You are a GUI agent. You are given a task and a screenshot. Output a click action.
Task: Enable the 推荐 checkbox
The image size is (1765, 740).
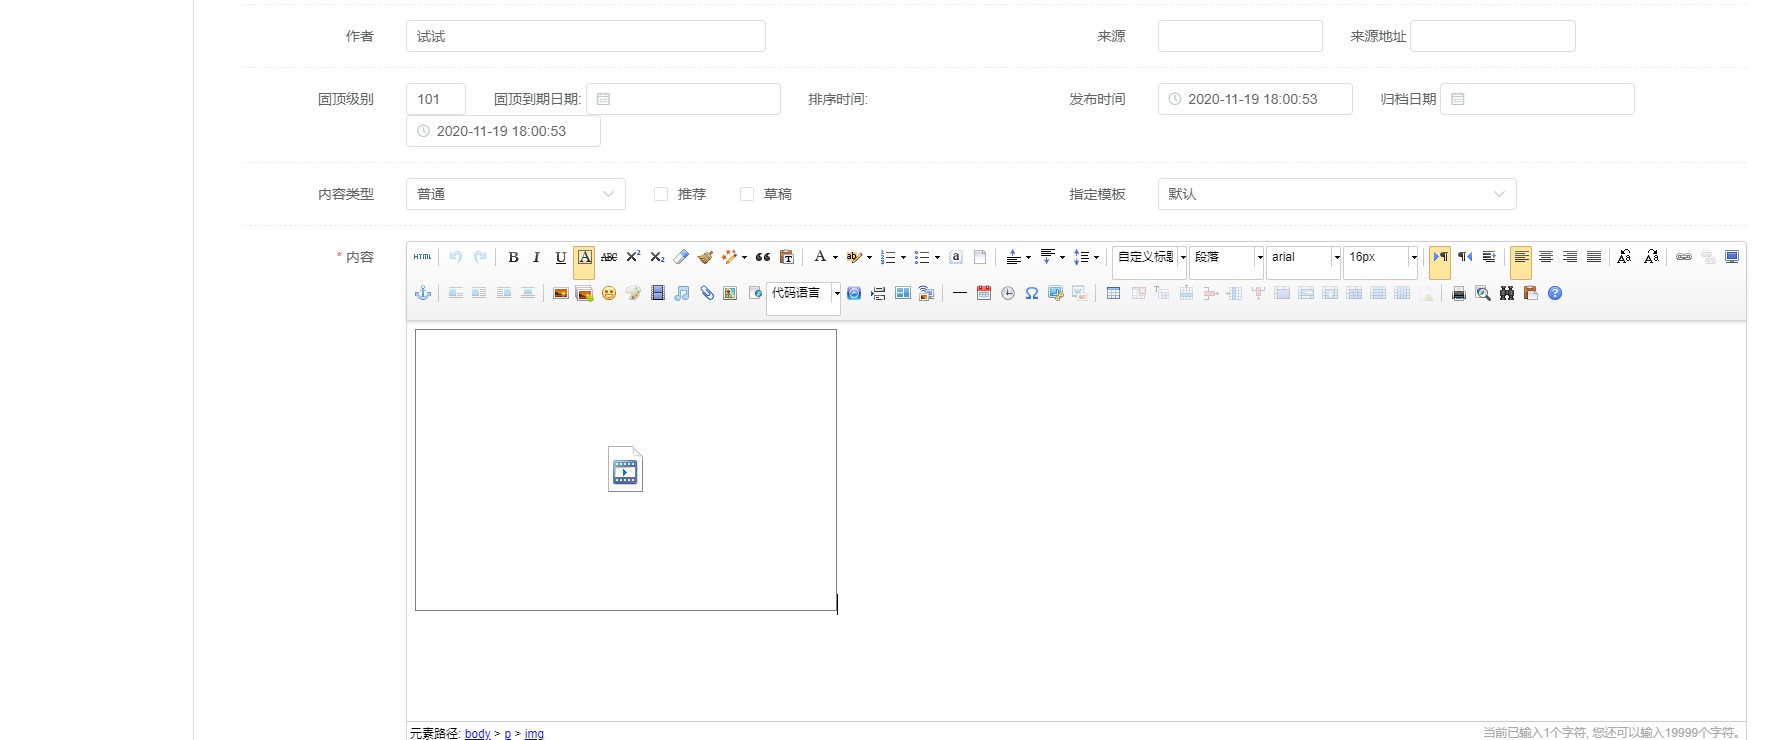tap(661, 194)
